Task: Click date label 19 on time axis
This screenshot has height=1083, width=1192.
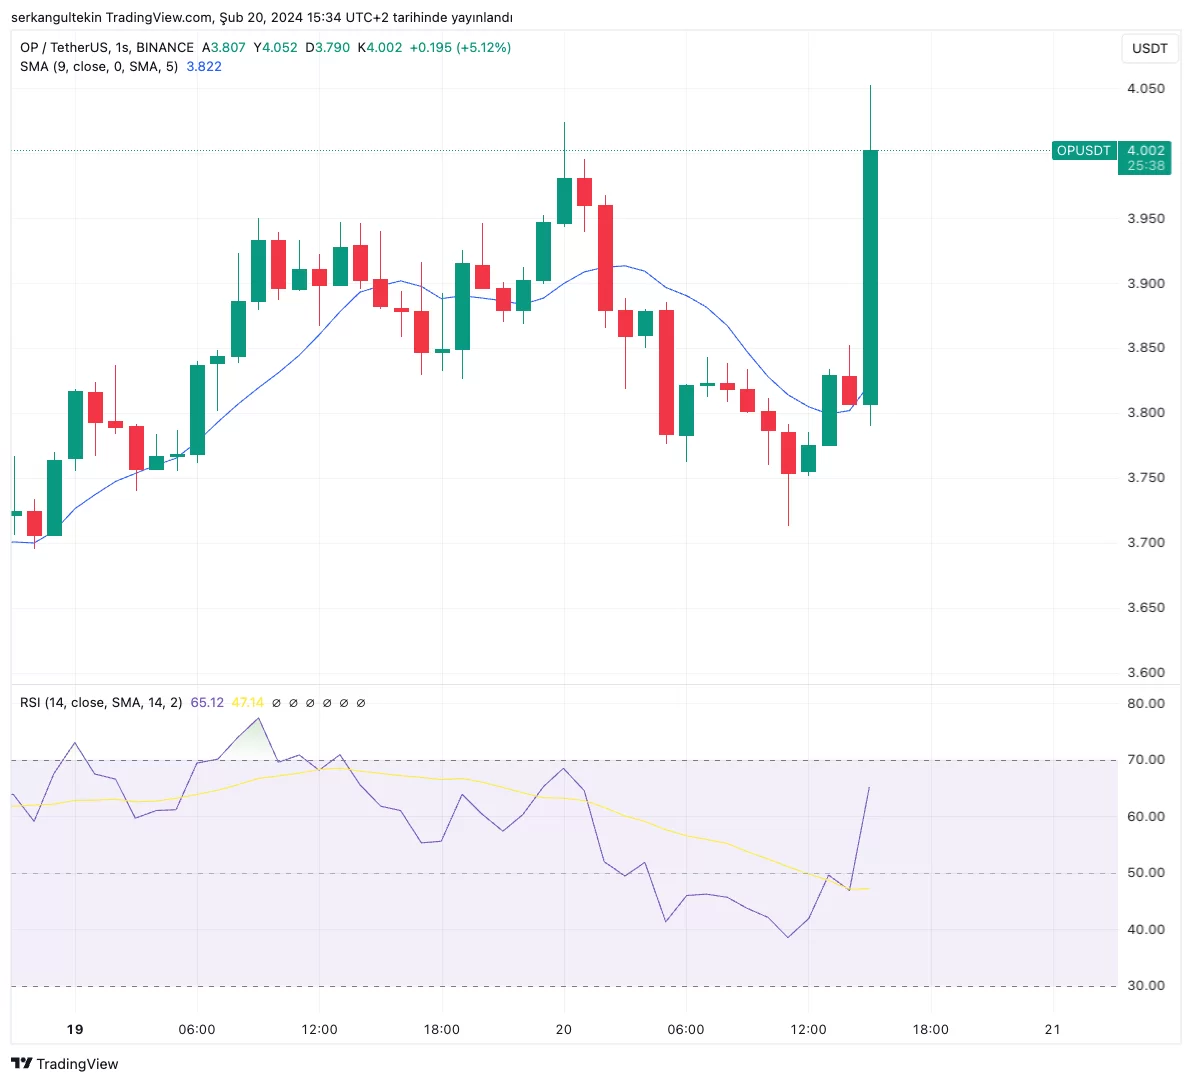Action: click(75, 1029)
